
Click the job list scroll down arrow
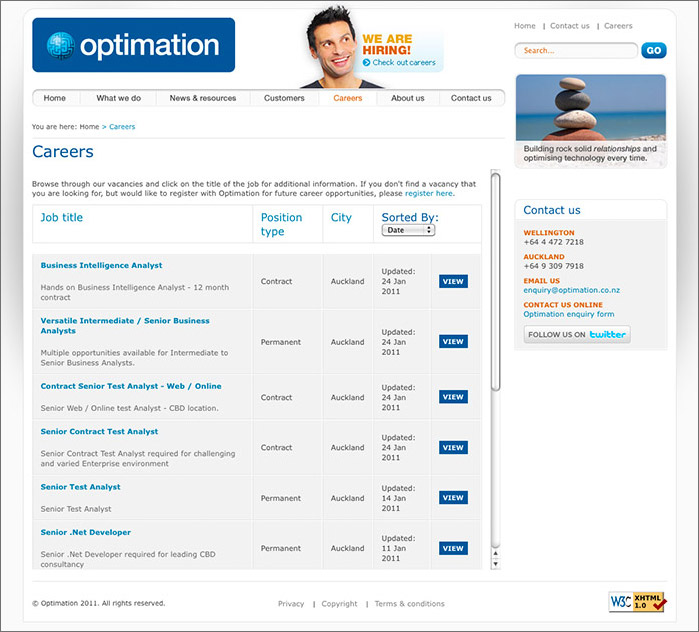pos(495,564)
